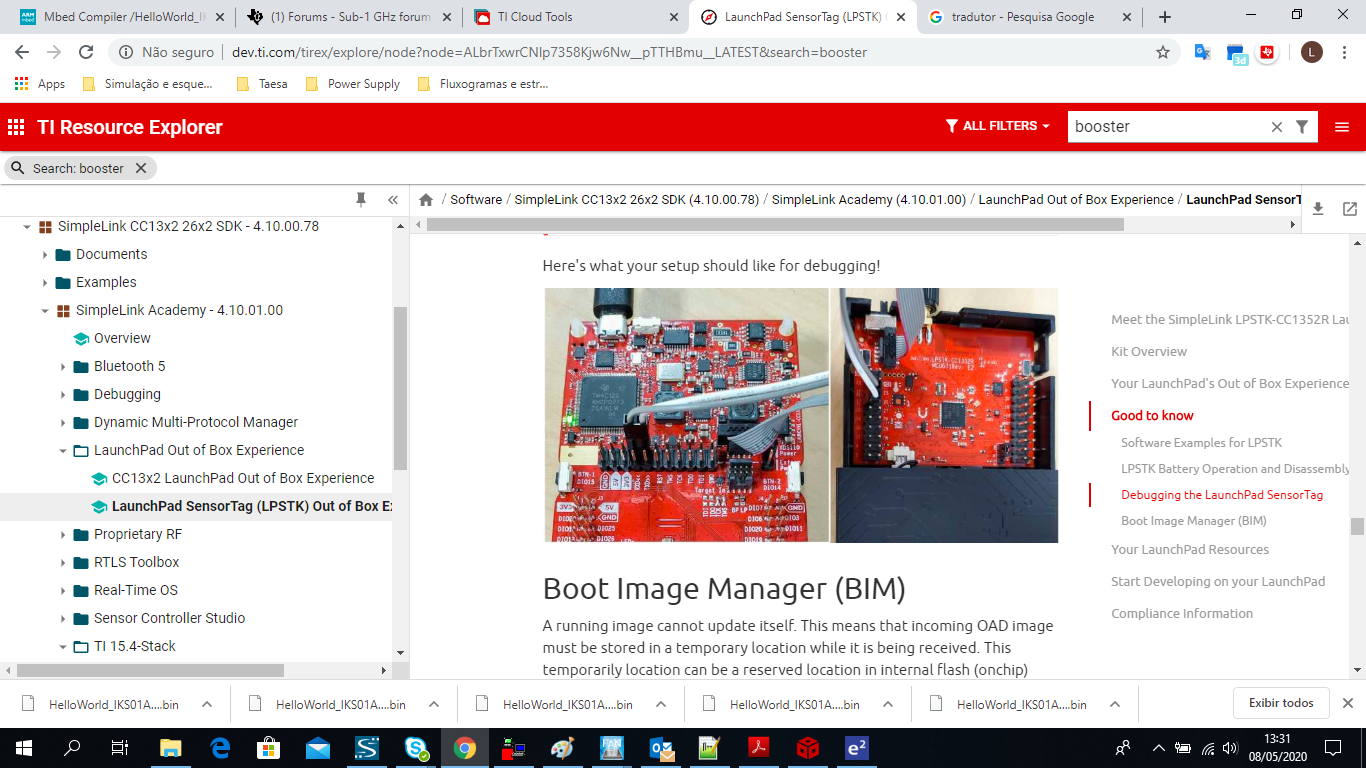
Task: Open the Chrome profile avatar L
Action: (x=1311, y=52)
